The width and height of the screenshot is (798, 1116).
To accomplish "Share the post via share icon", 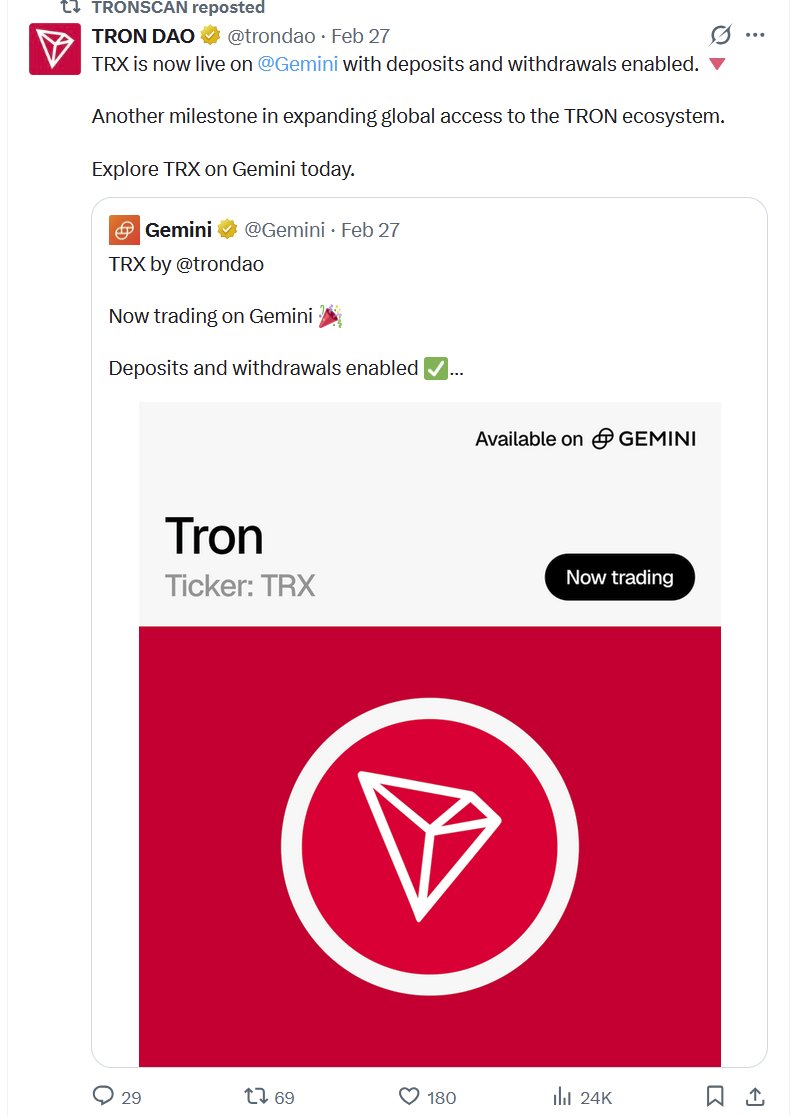I will click(757, 1096).
